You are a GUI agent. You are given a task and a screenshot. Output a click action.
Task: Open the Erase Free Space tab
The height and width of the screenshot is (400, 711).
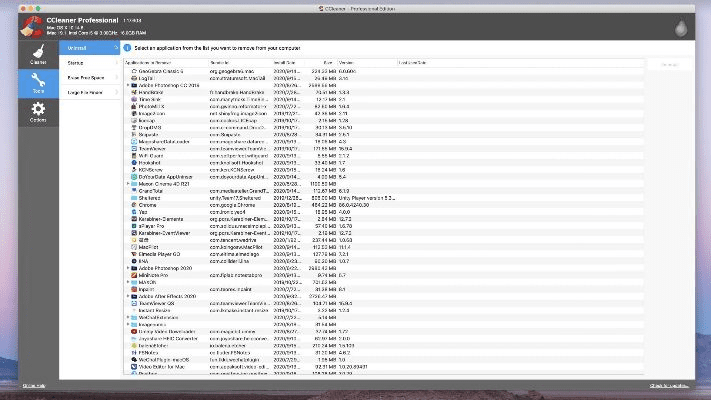click(85, 77)
